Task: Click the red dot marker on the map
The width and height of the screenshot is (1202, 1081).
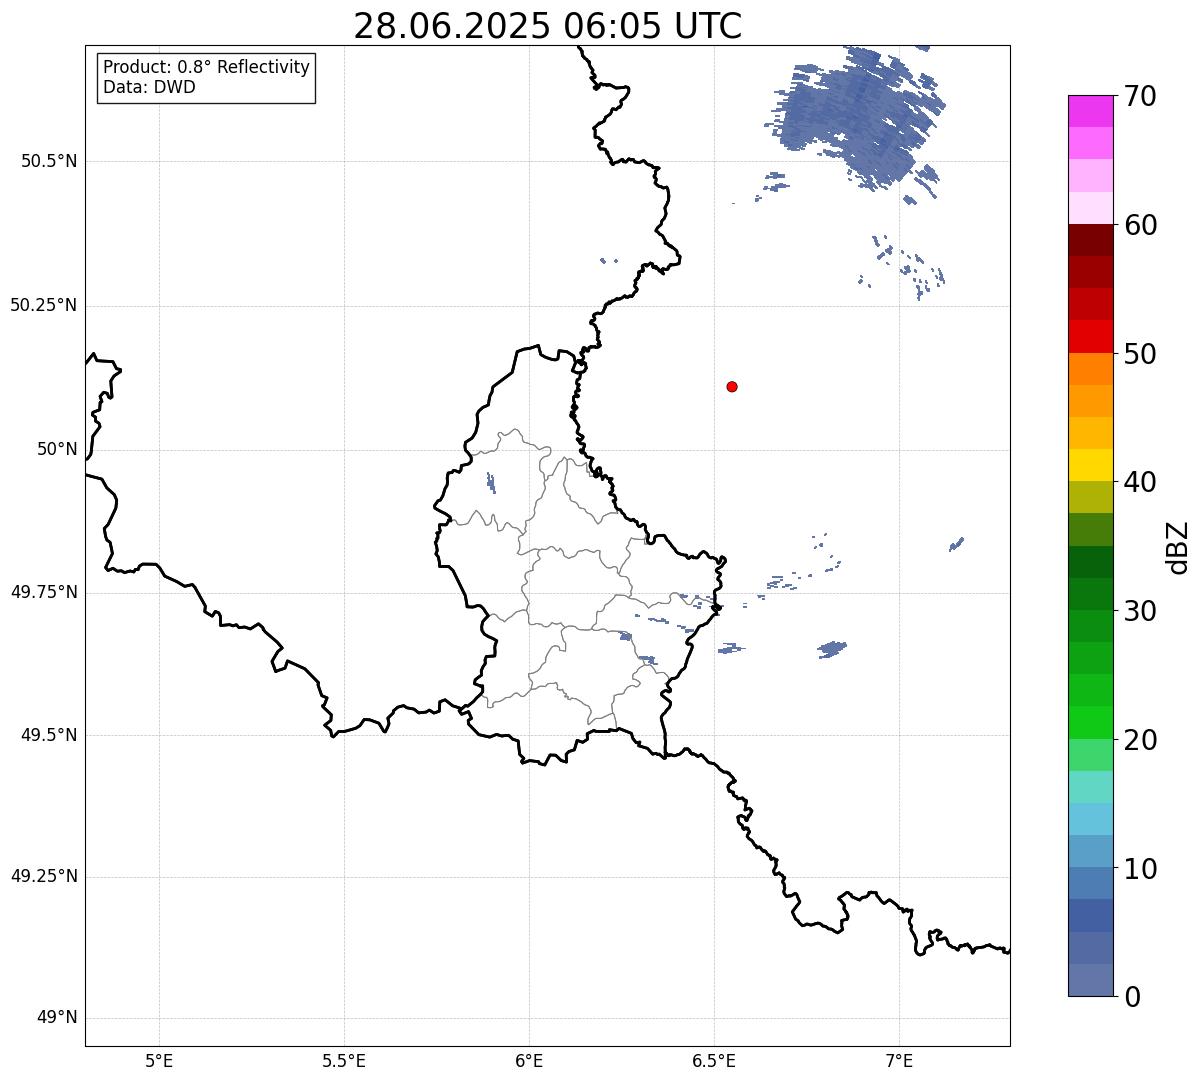Action: (732, 386)
